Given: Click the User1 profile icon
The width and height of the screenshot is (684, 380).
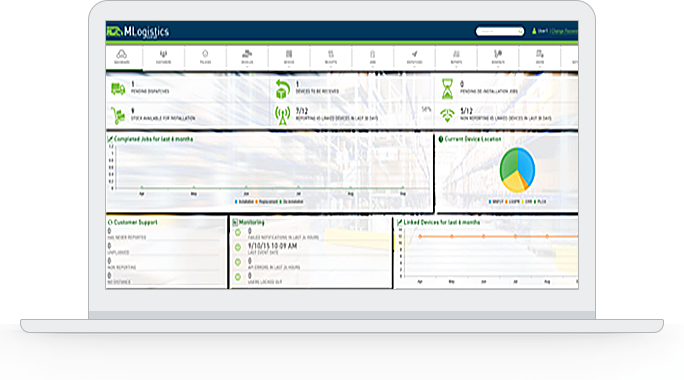Looking at the screenshot, I should (x=534, y=31).
